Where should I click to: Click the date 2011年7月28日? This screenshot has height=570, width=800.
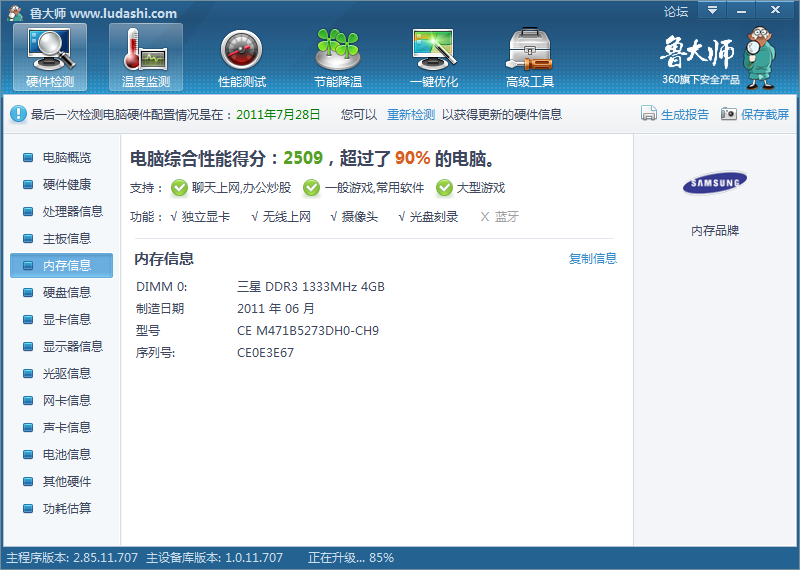pyautogui.click(x=278, y=114)
